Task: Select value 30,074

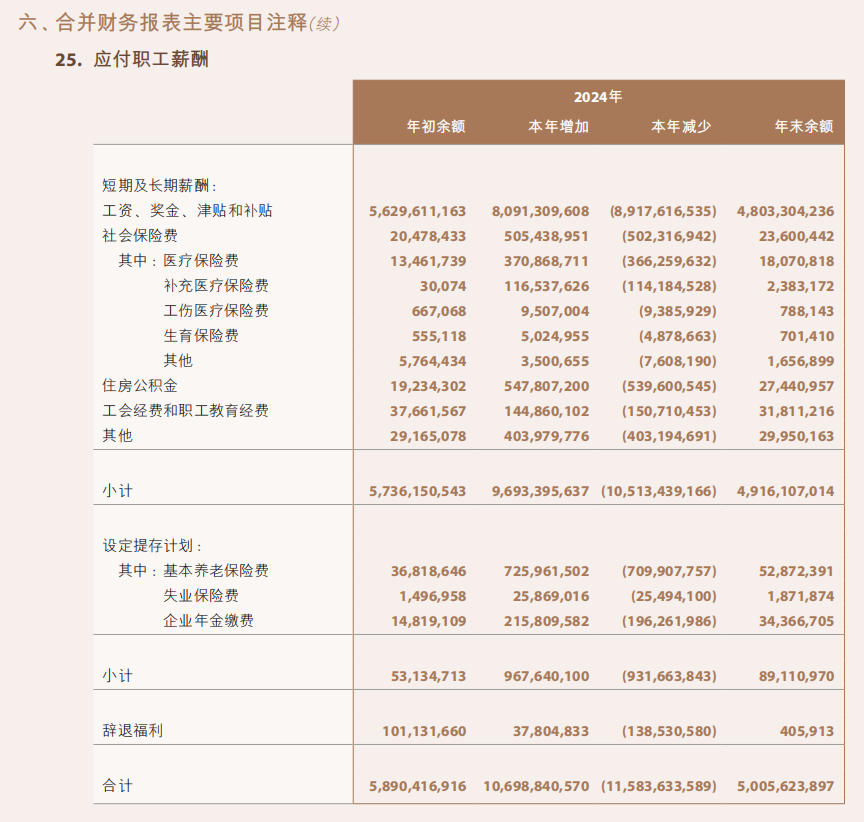Action: tap(442, 286)
